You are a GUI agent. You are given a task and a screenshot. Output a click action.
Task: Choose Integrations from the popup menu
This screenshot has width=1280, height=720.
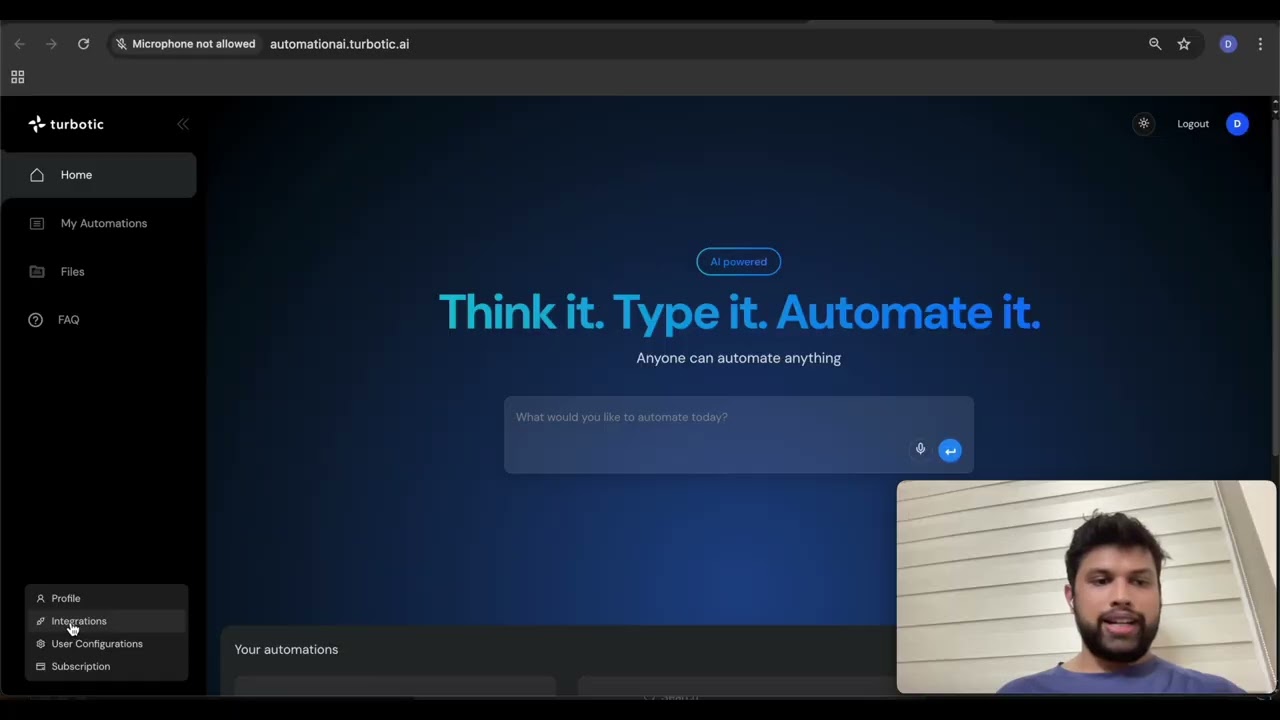click(79, 621)
